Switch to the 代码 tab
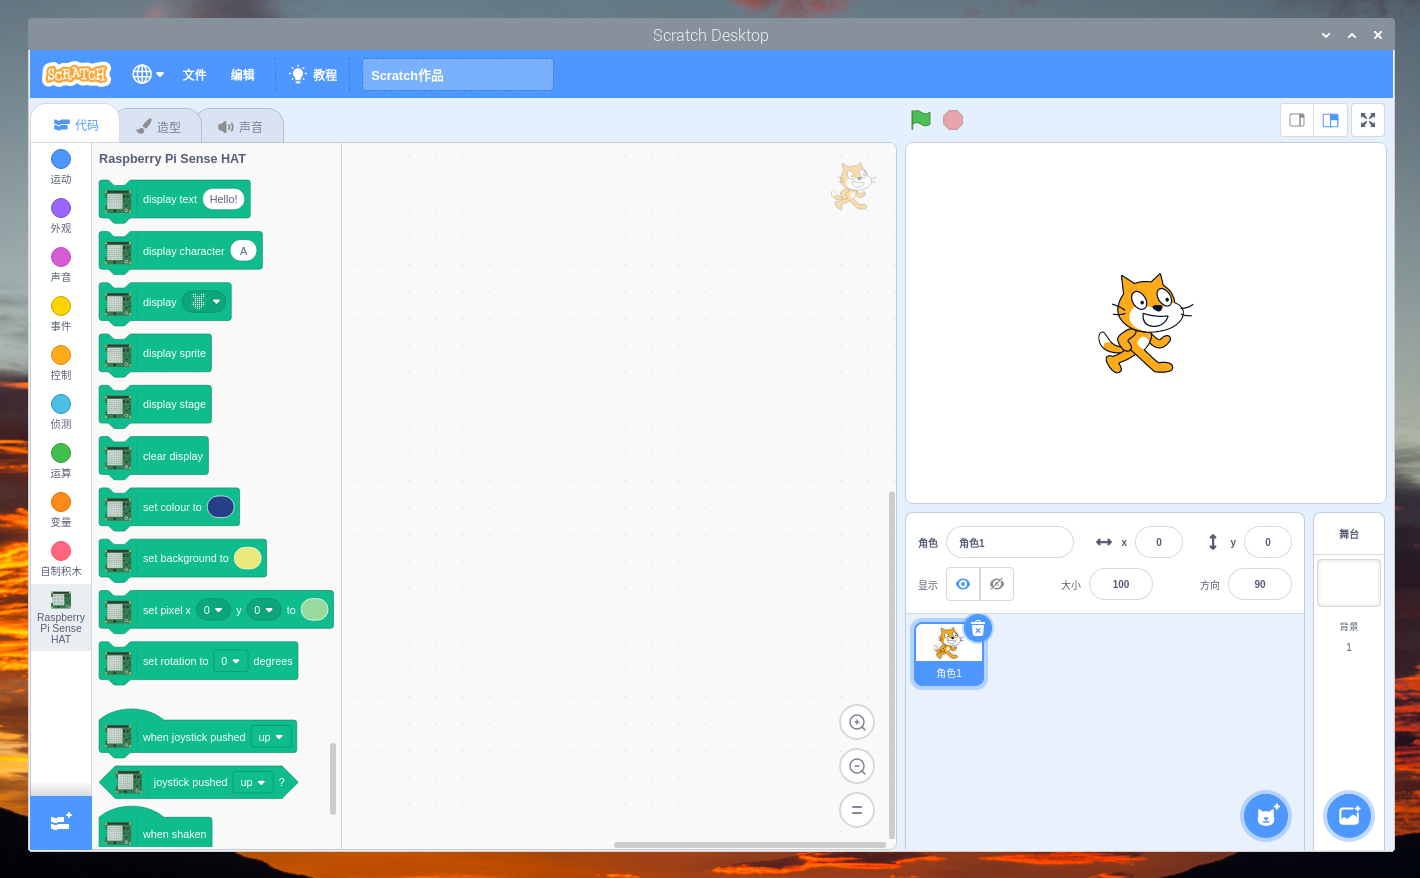1420x878 pixels. tap(76, 125)
